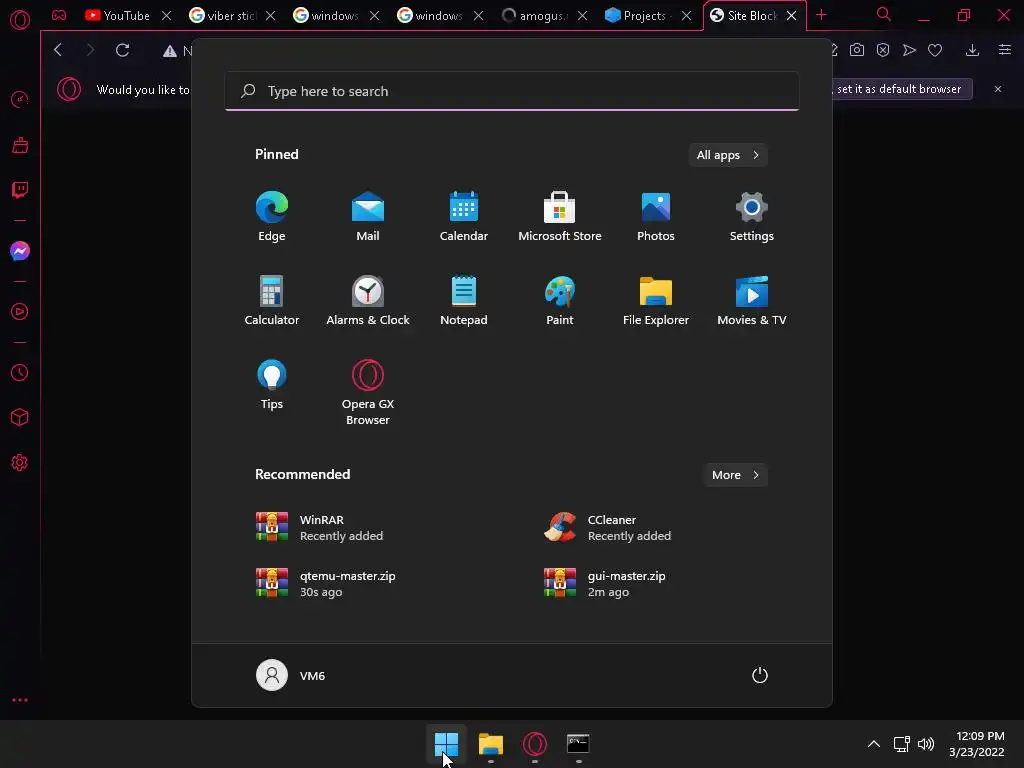
Task: Open File Explorer on the taskbar
Action: 490,744
